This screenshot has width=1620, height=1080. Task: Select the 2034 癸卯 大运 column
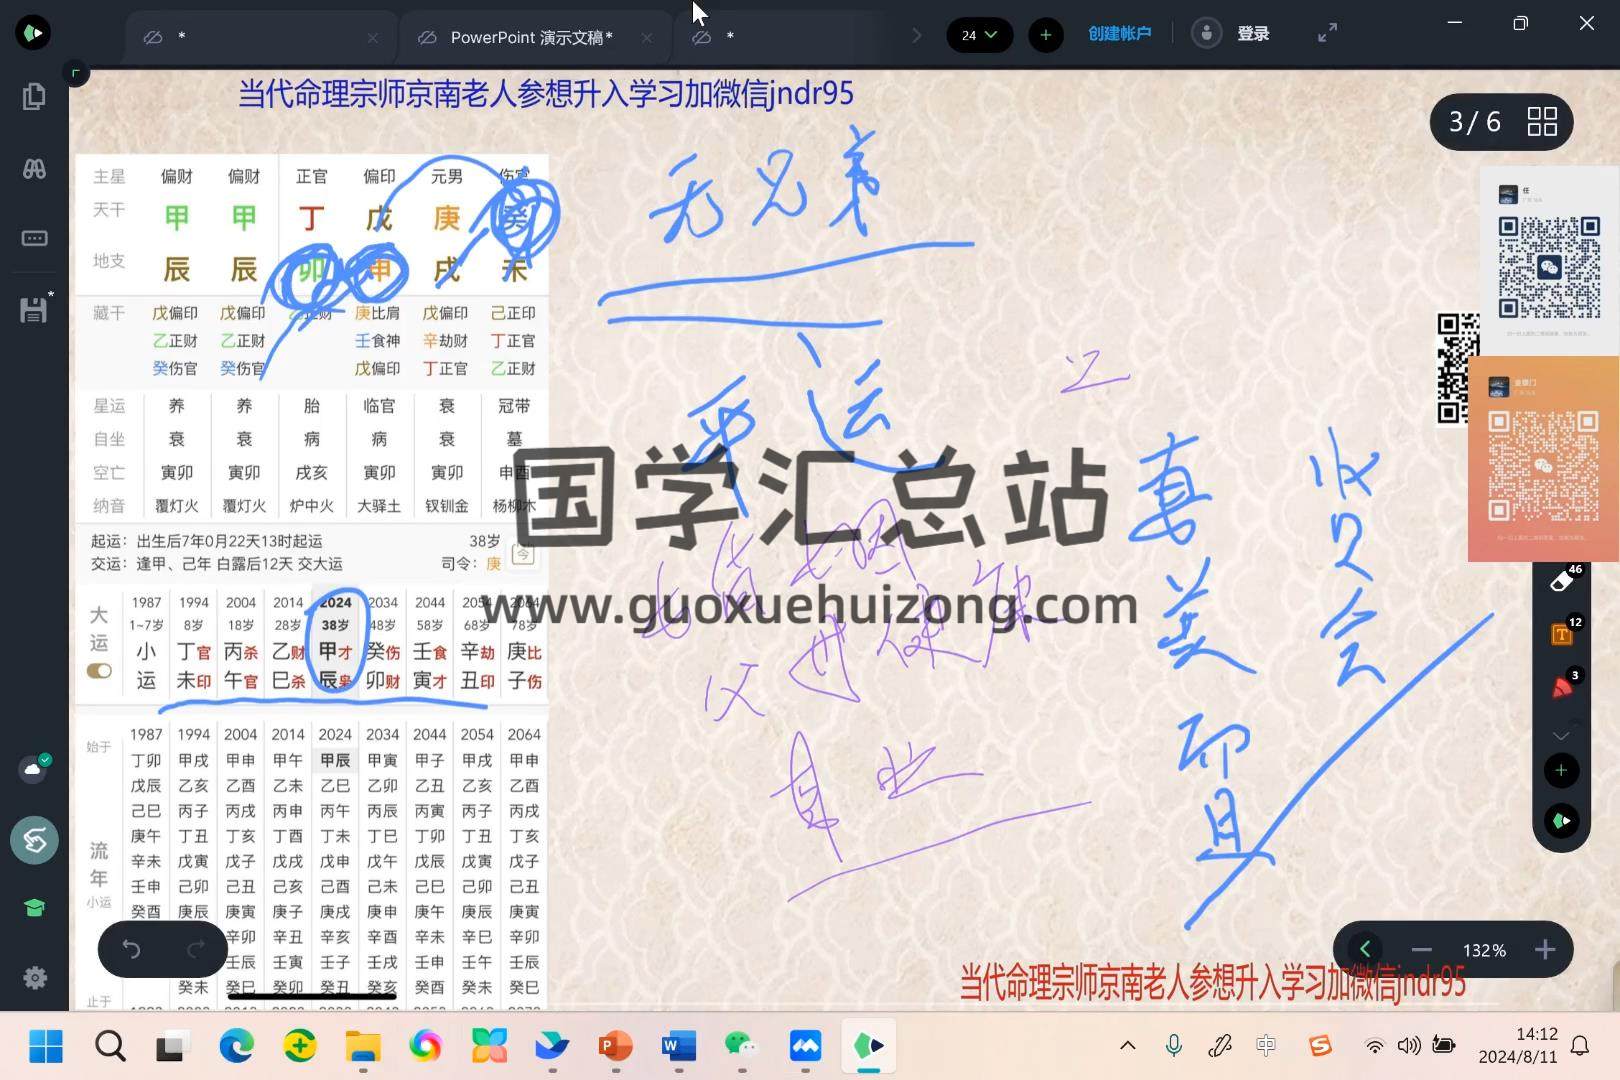(x=383, y=641)
